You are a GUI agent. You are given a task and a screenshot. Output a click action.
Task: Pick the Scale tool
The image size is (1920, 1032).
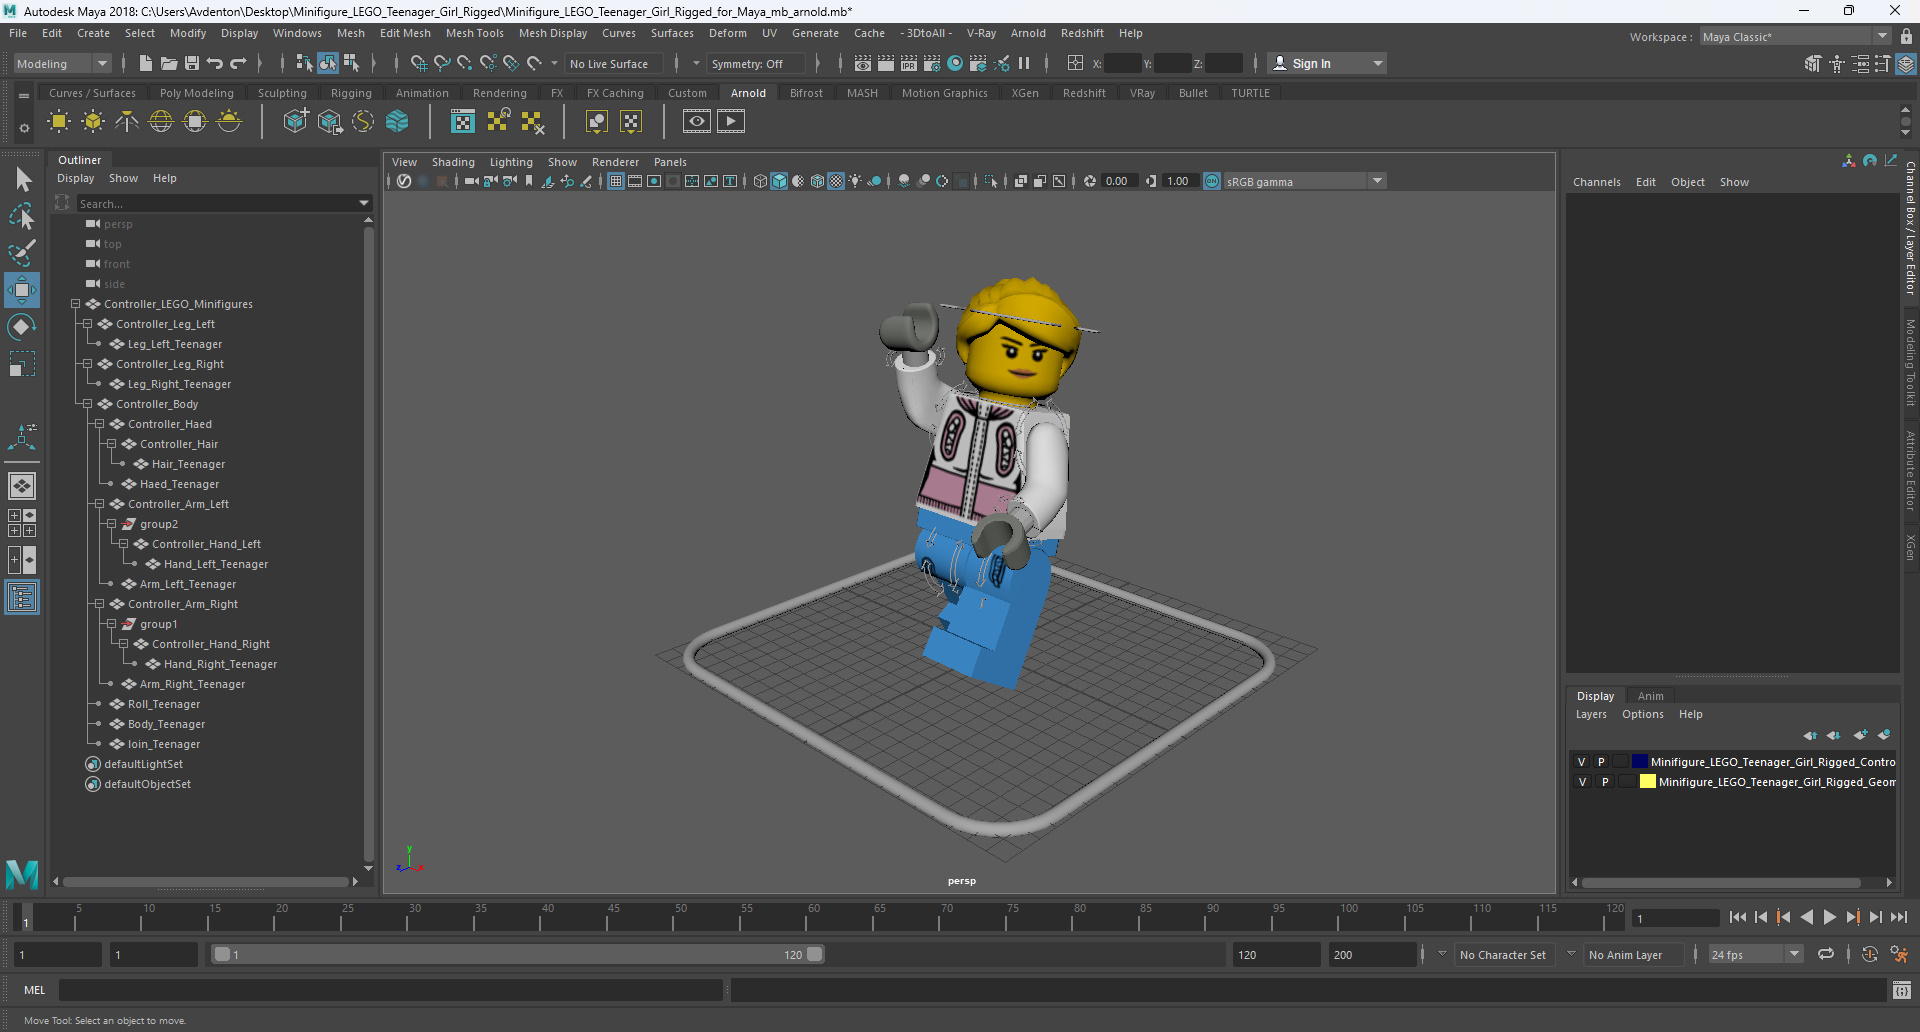coord(22,364)
